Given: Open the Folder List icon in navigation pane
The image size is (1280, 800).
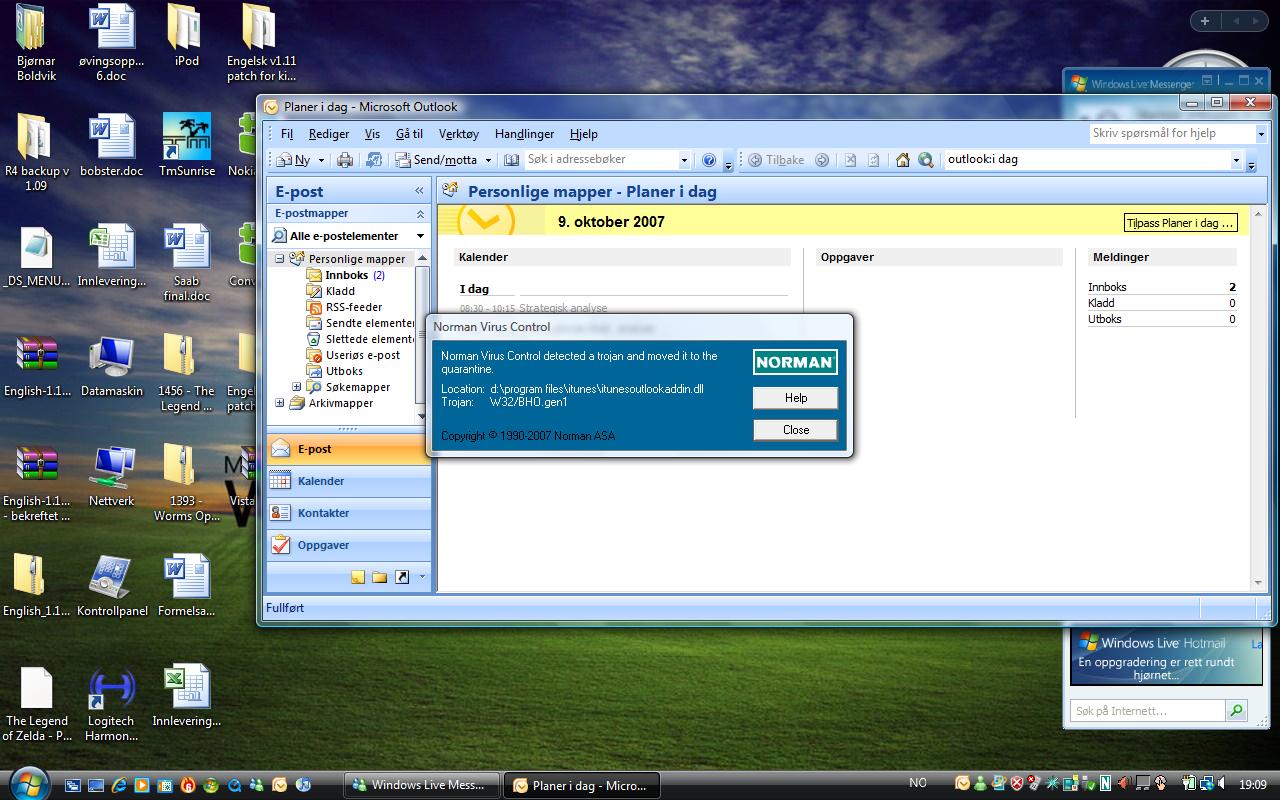Looking at the screenshot, I should tap(380, 577).
